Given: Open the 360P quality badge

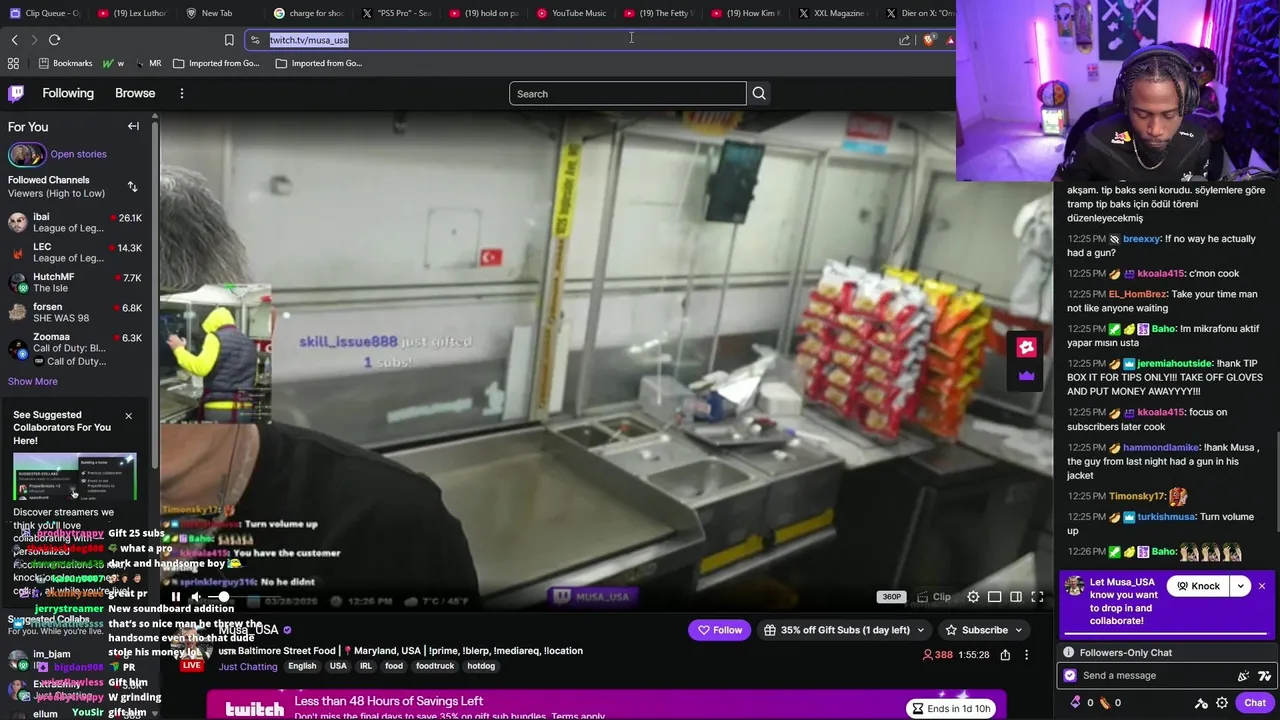Looking at the screenshot, I should tap(891, 597).
